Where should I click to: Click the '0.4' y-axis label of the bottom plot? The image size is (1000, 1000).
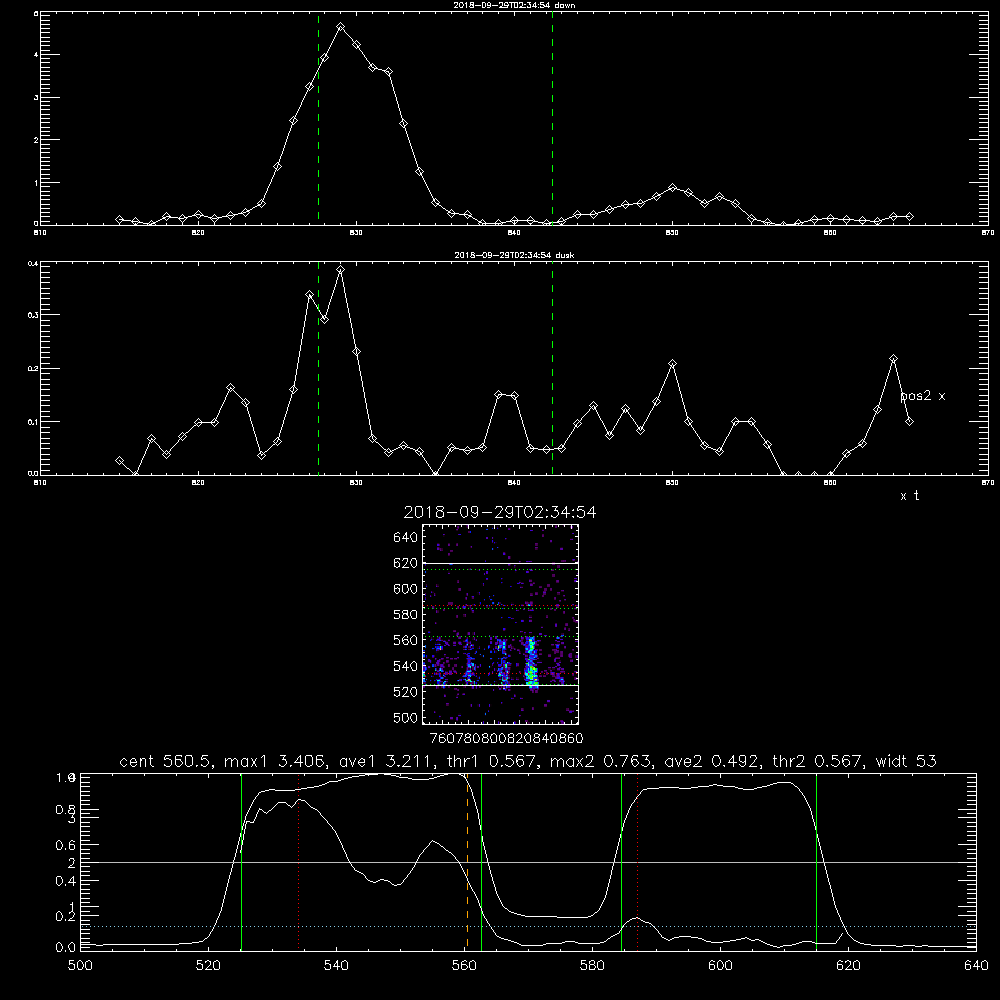(x=66, y=881)
